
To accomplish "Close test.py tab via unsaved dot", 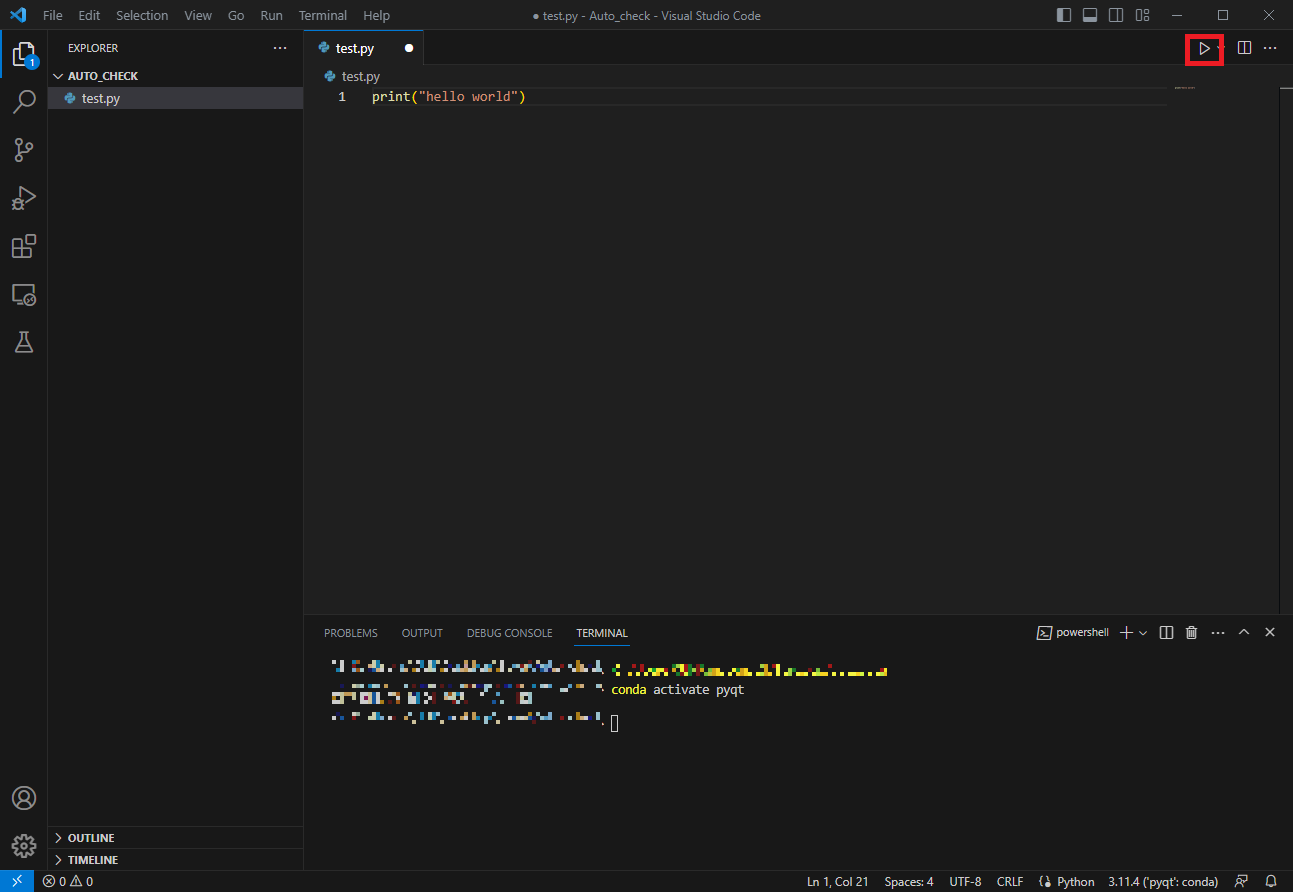I will (x=409, y=48).
